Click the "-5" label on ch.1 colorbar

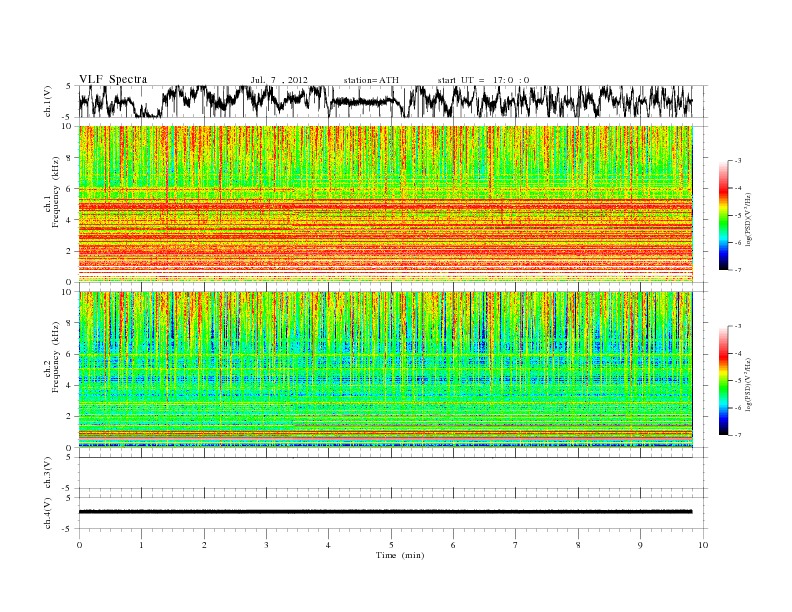click(738, 216)
